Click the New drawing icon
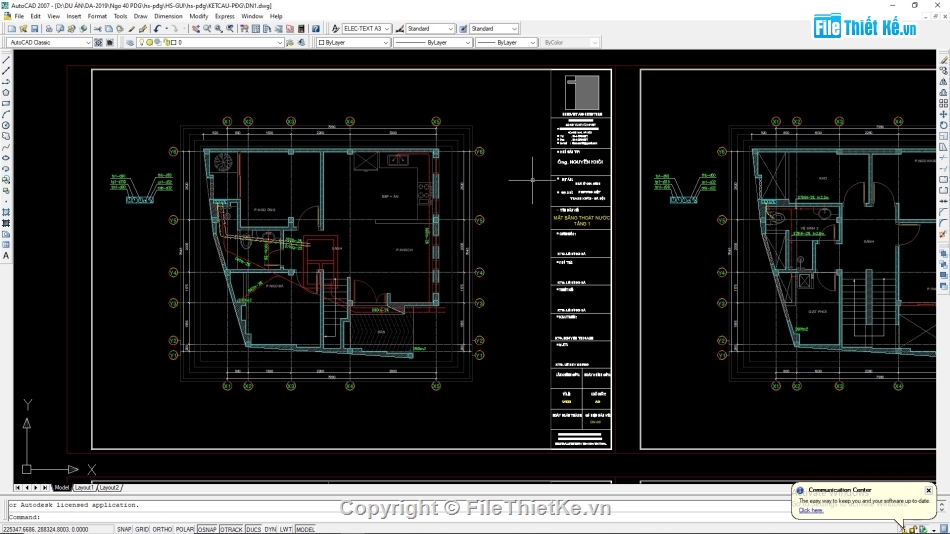The height and width of the screenshot is (534, 950). [x=12, y=28]
